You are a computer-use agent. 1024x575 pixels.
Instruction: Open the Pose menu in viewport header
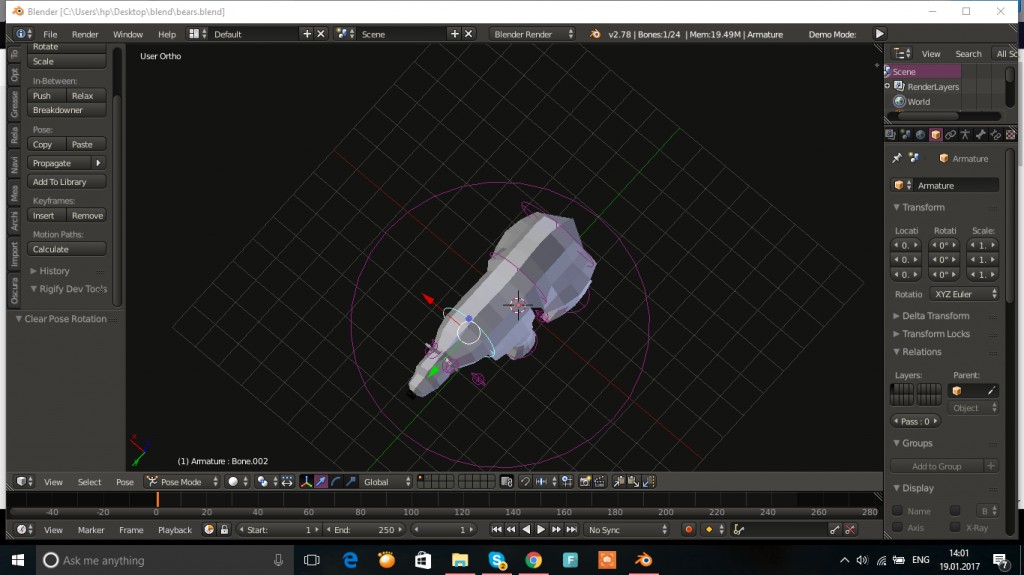click(124, 482)
